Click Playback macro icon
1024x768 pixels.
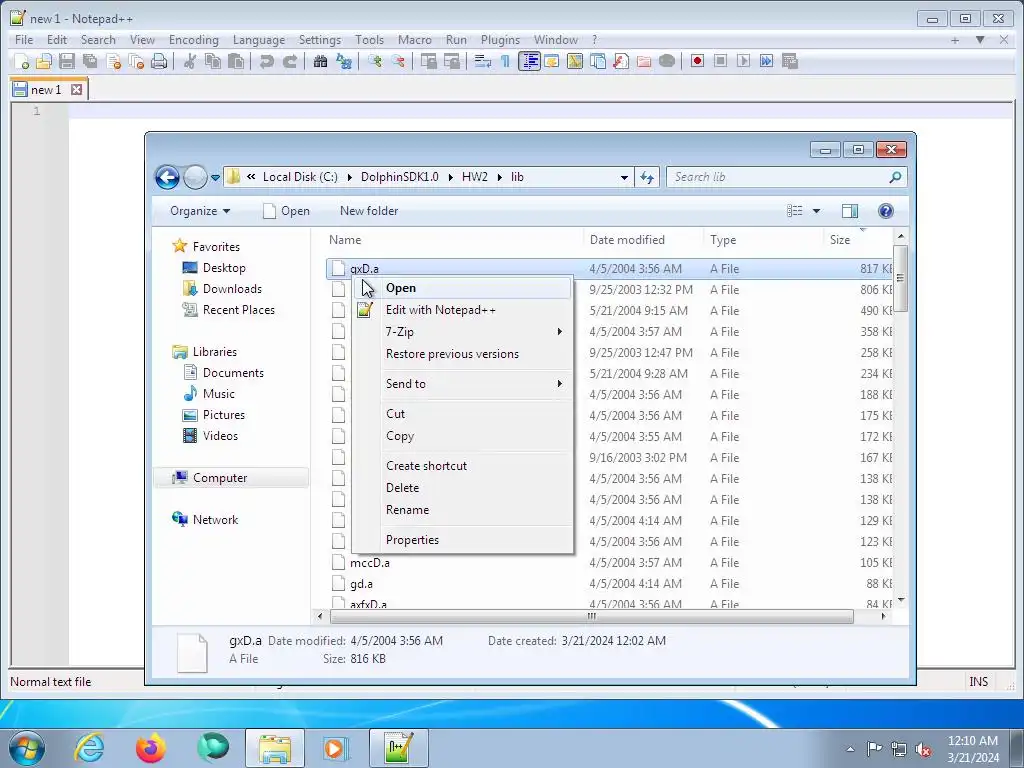tap(743, 61)
